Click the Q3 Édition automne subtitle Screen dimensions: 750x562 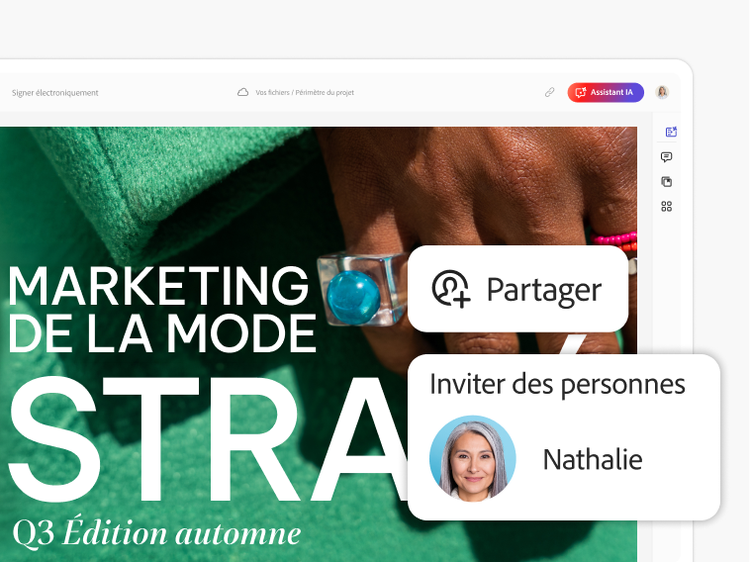pos(157,533)
